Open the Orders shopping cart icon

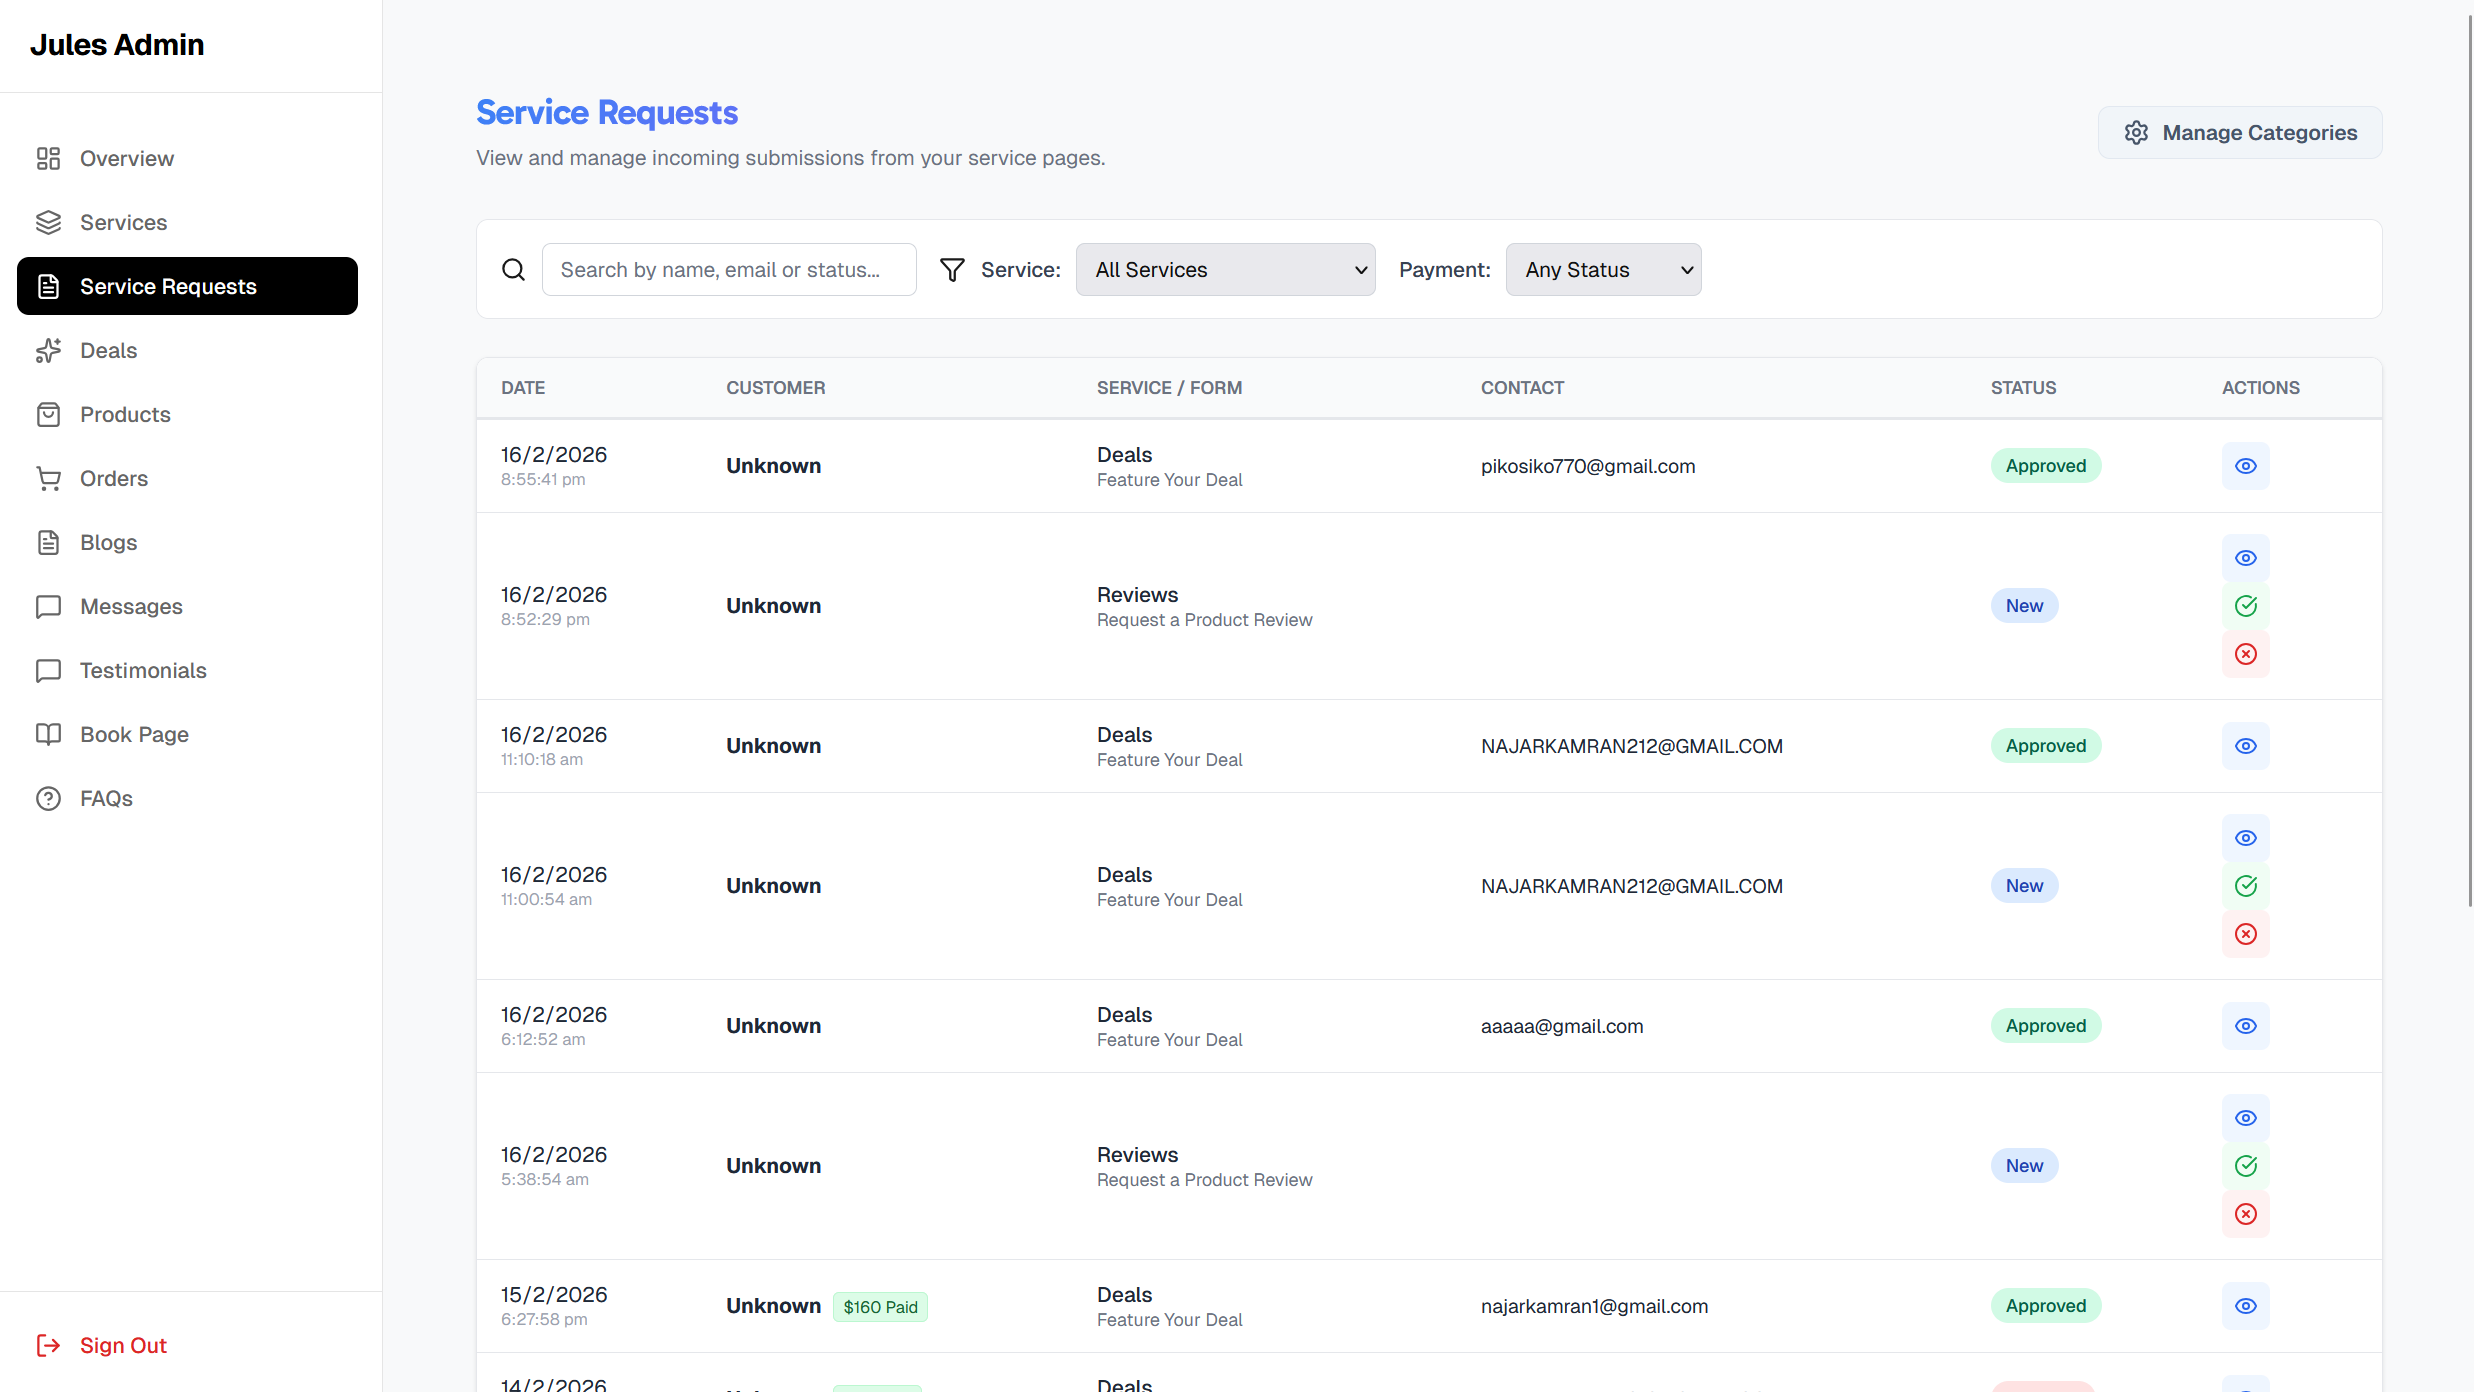[x=49, y=478]
